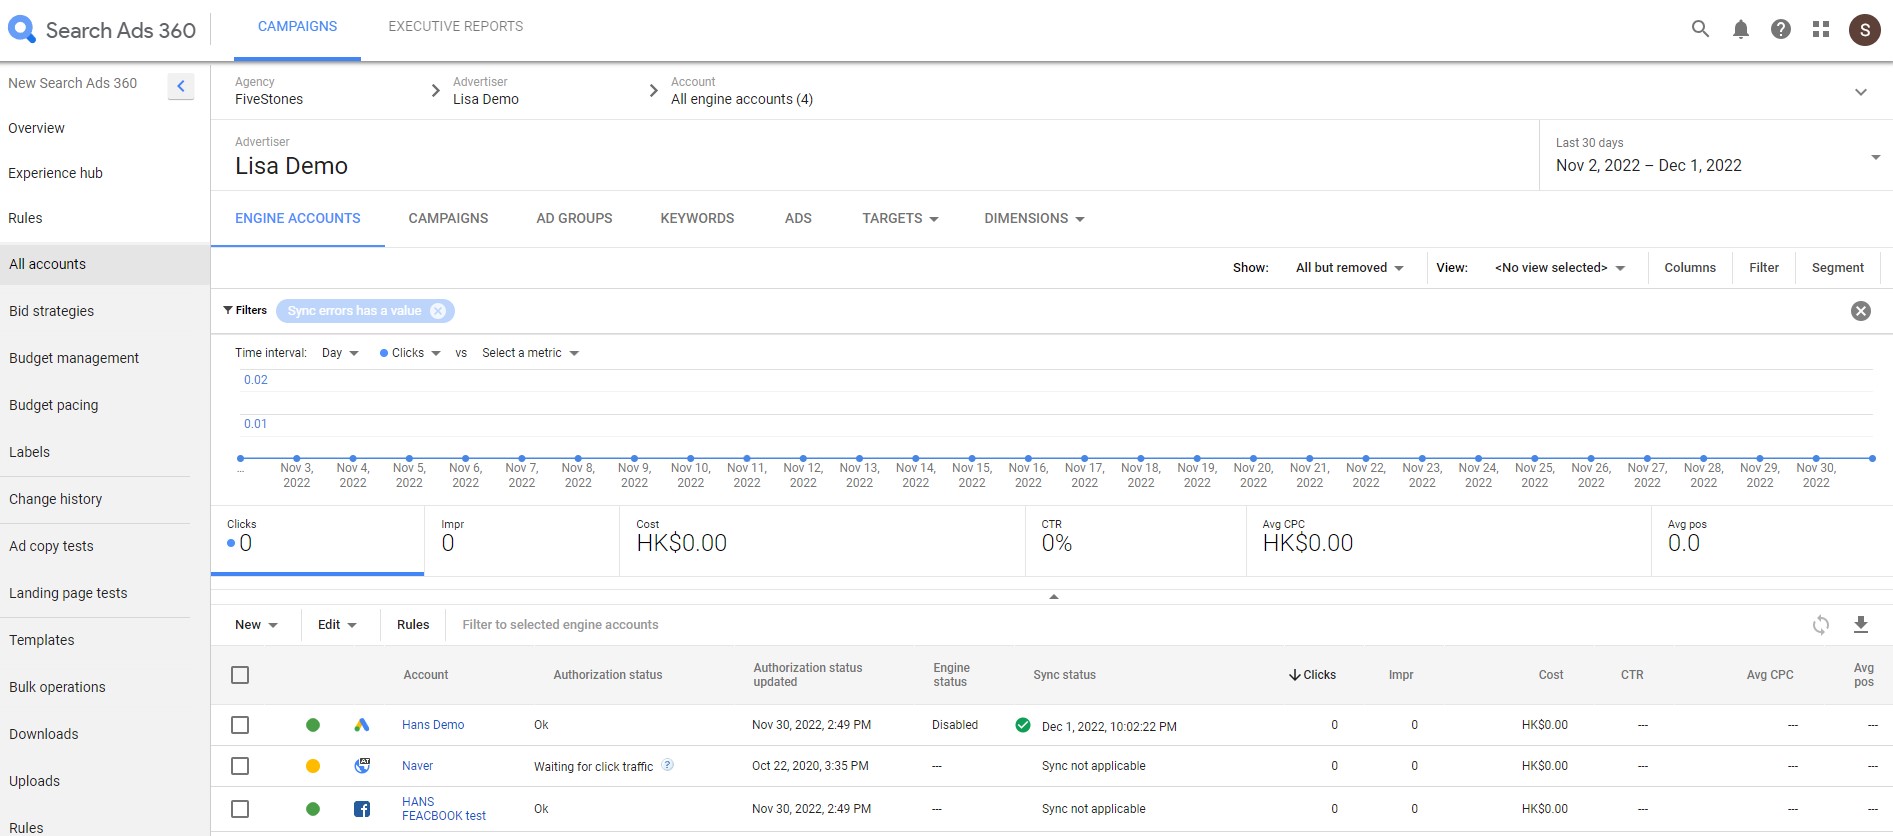This screenshot has width=1893, height=836.
Task: Open account avatar S
Action: point(1865,30)
